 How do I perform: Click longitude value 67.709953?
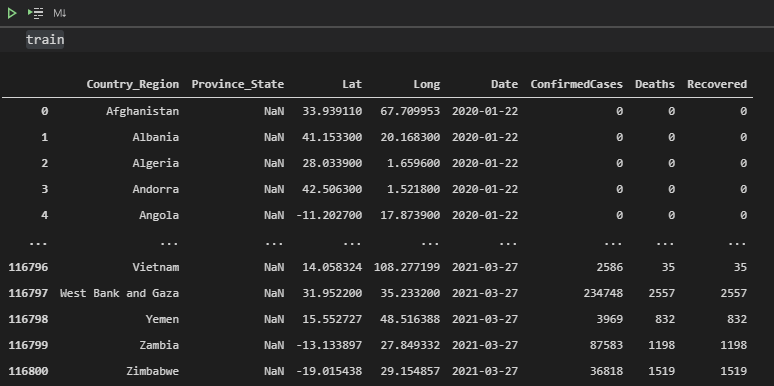pos(410,111)
